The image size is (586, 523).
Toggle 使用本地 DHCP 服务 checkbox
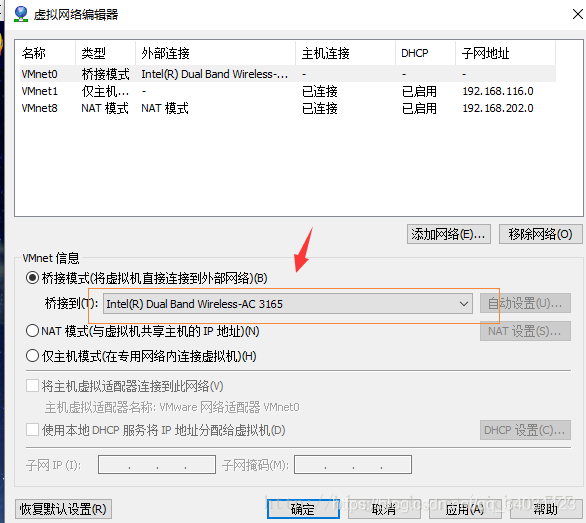[x=33, y=430]
